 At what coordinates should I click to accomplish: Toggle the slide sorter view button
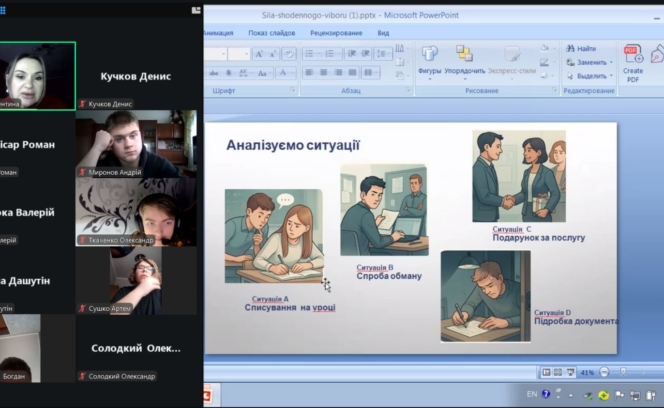point(558,372)
